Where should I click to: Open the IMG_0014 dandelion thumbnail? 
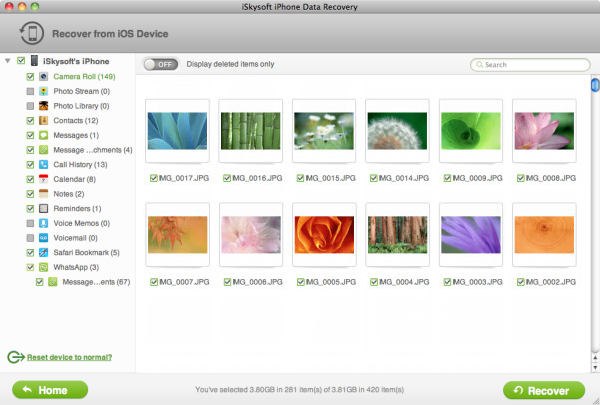pos(397,131)
